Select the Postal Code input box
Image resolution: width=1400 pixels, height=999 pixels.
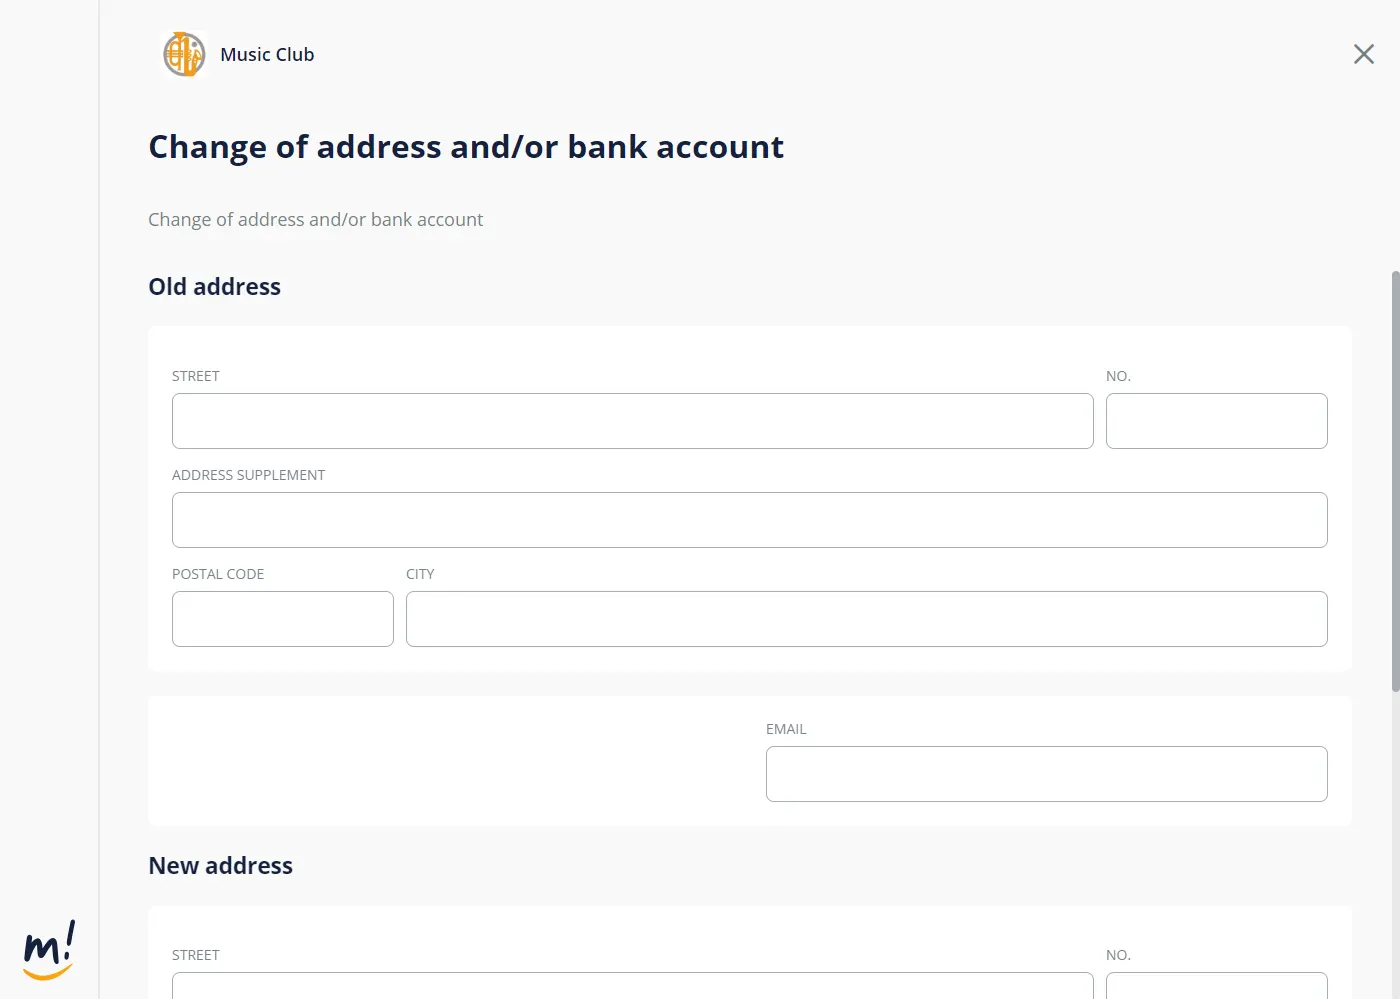point(283,619)
